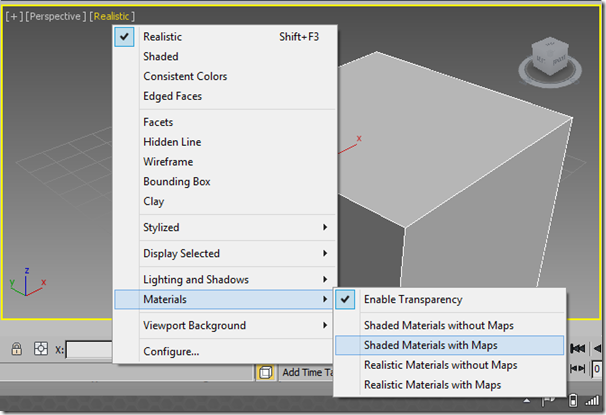Uncheck the Realistic shading mode
This screenshot has height=415, width=606.
point(162,36)
